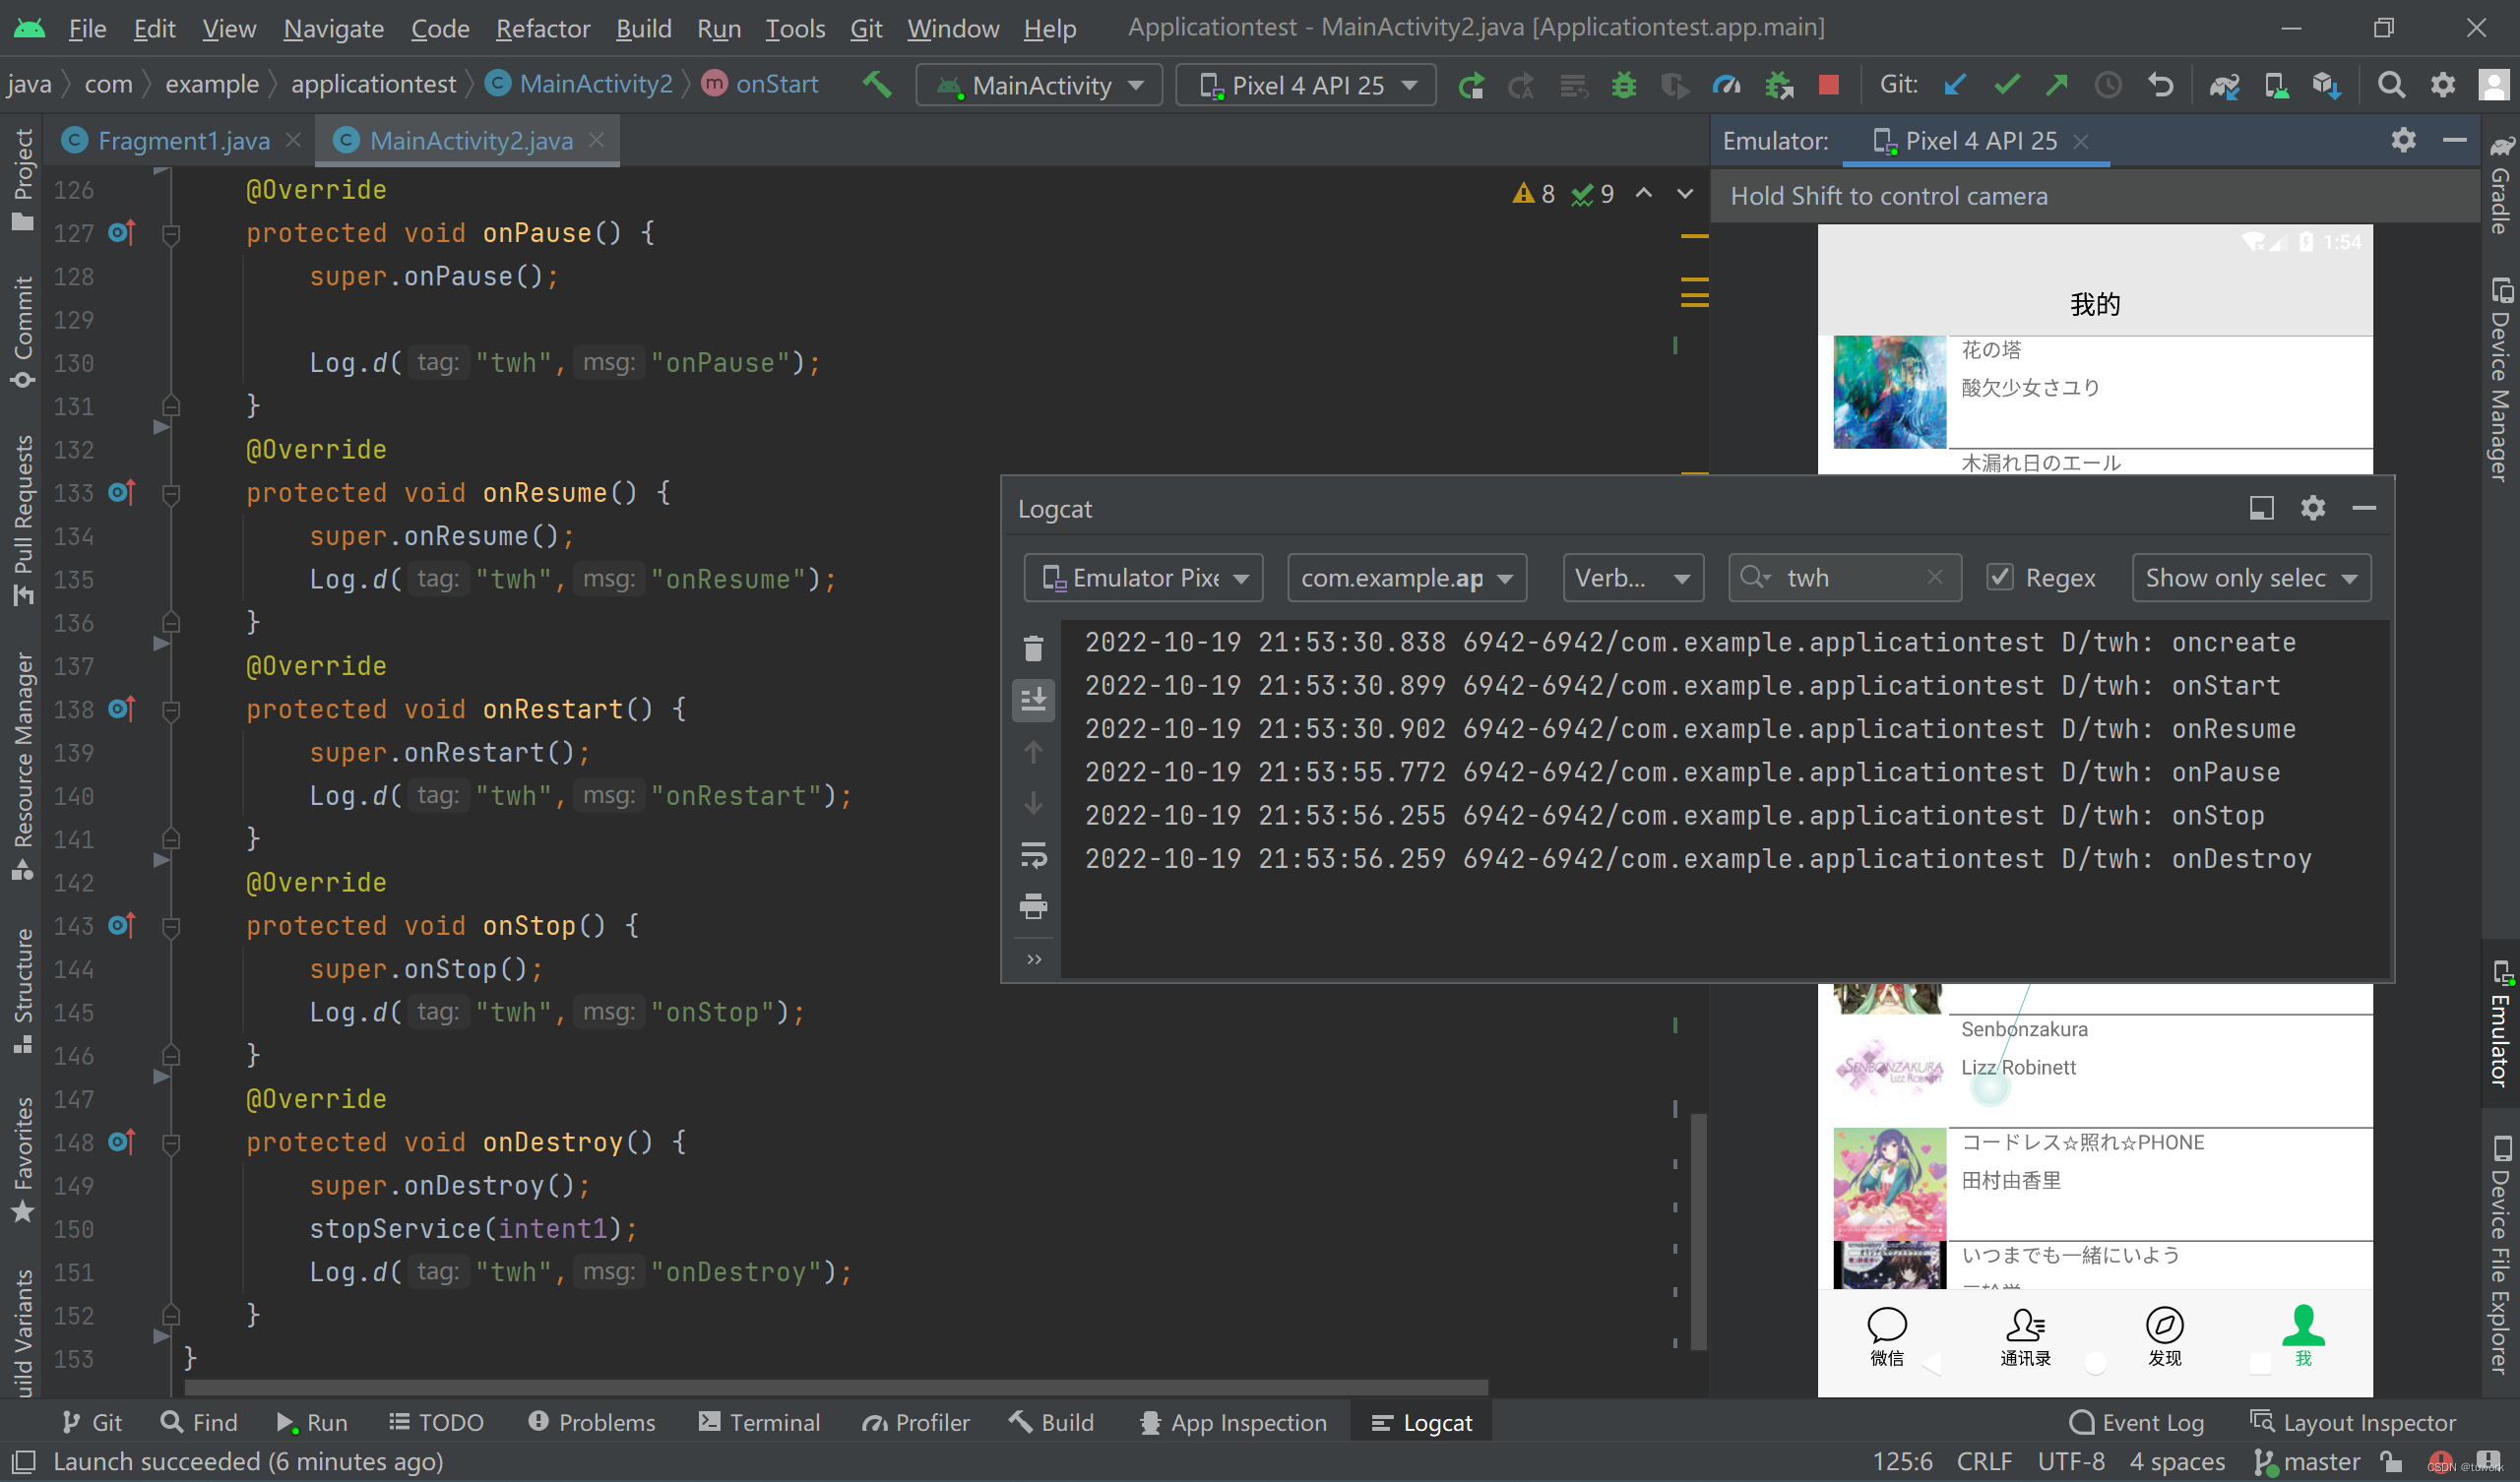This screenshot has width=2520, height=1482.
Task: Toggle the Favorites tool window
Action: point(22,1160)
